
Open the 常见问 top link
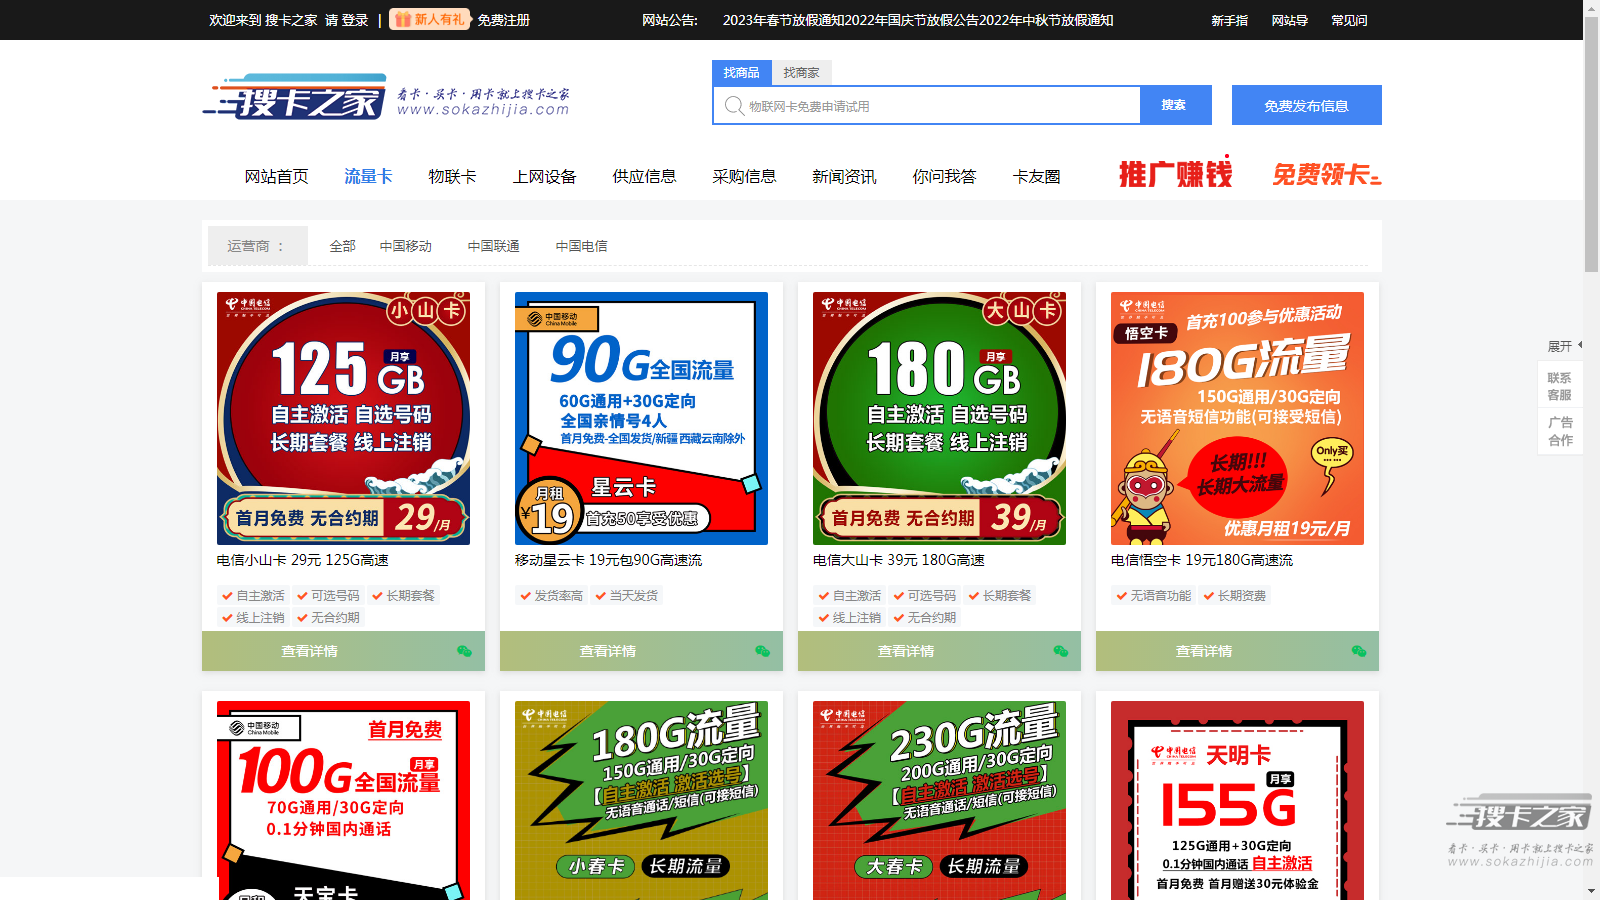(x=1349, y=20)
